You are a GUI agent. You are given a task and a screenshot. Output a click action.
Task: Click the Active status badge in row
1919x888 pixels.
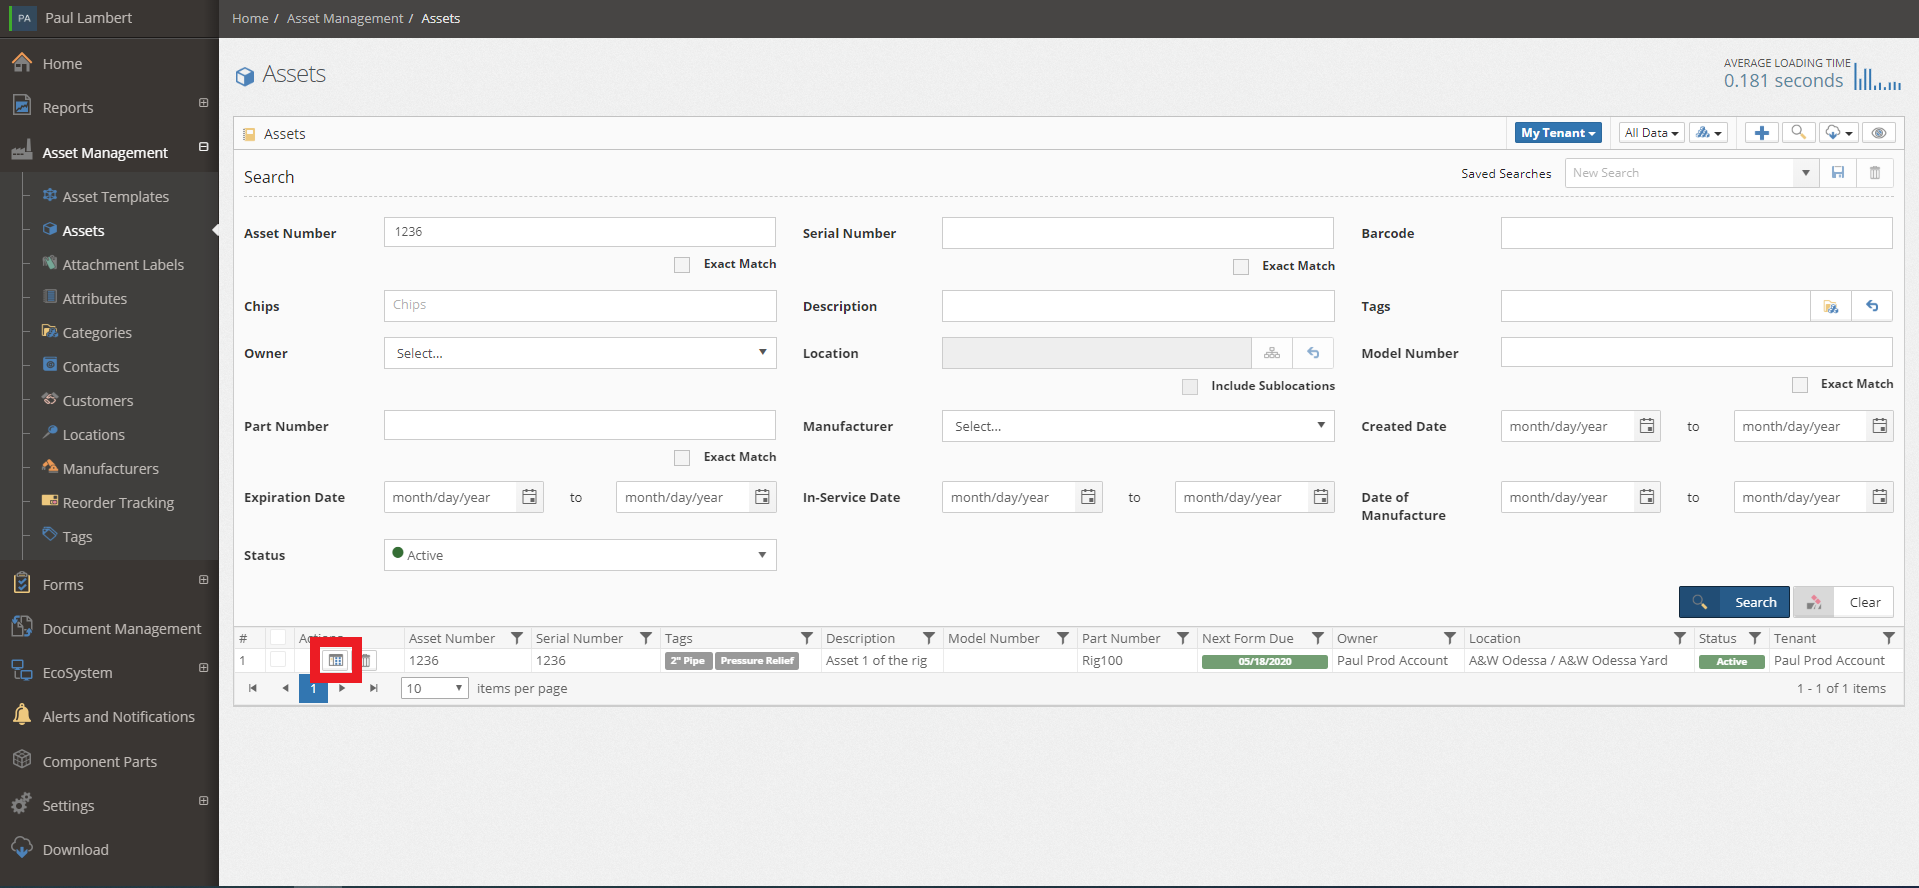[x=1732, y=661]
